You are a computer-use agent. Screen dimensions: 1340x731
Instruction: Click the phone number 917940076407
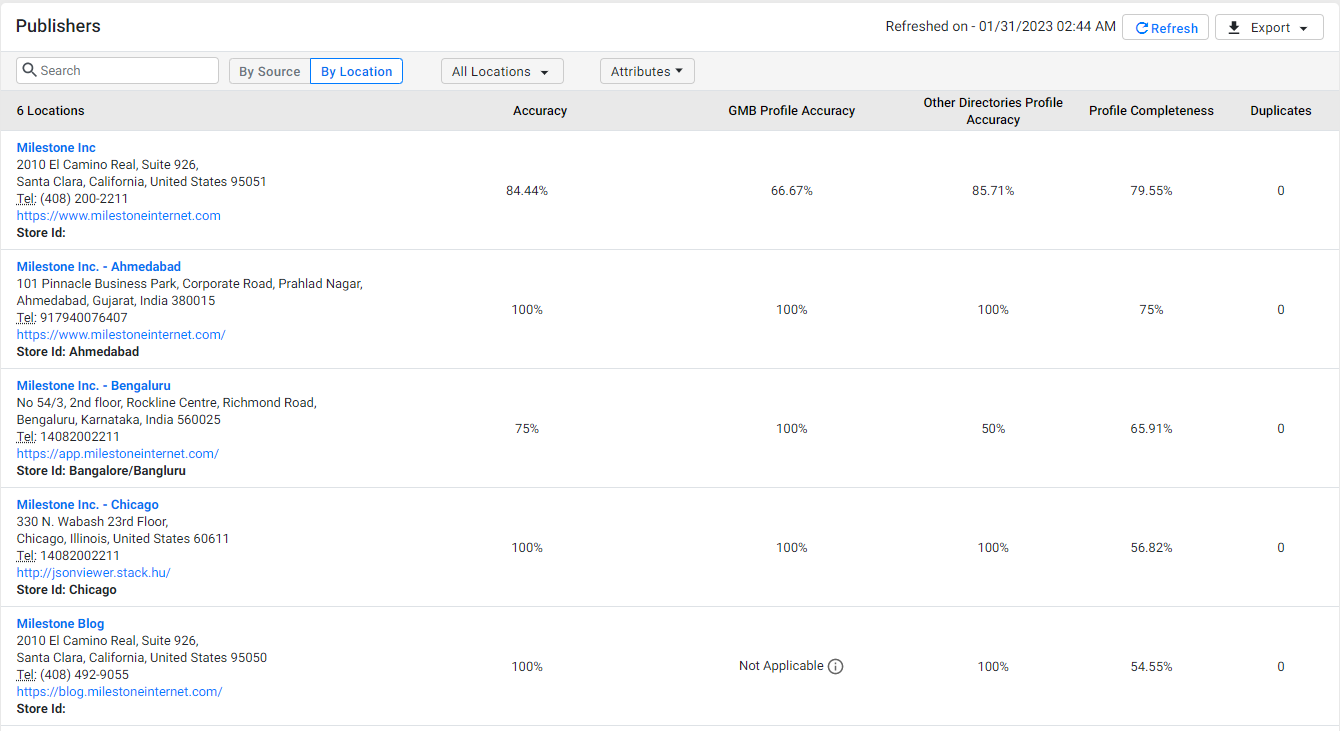(84, 318)
